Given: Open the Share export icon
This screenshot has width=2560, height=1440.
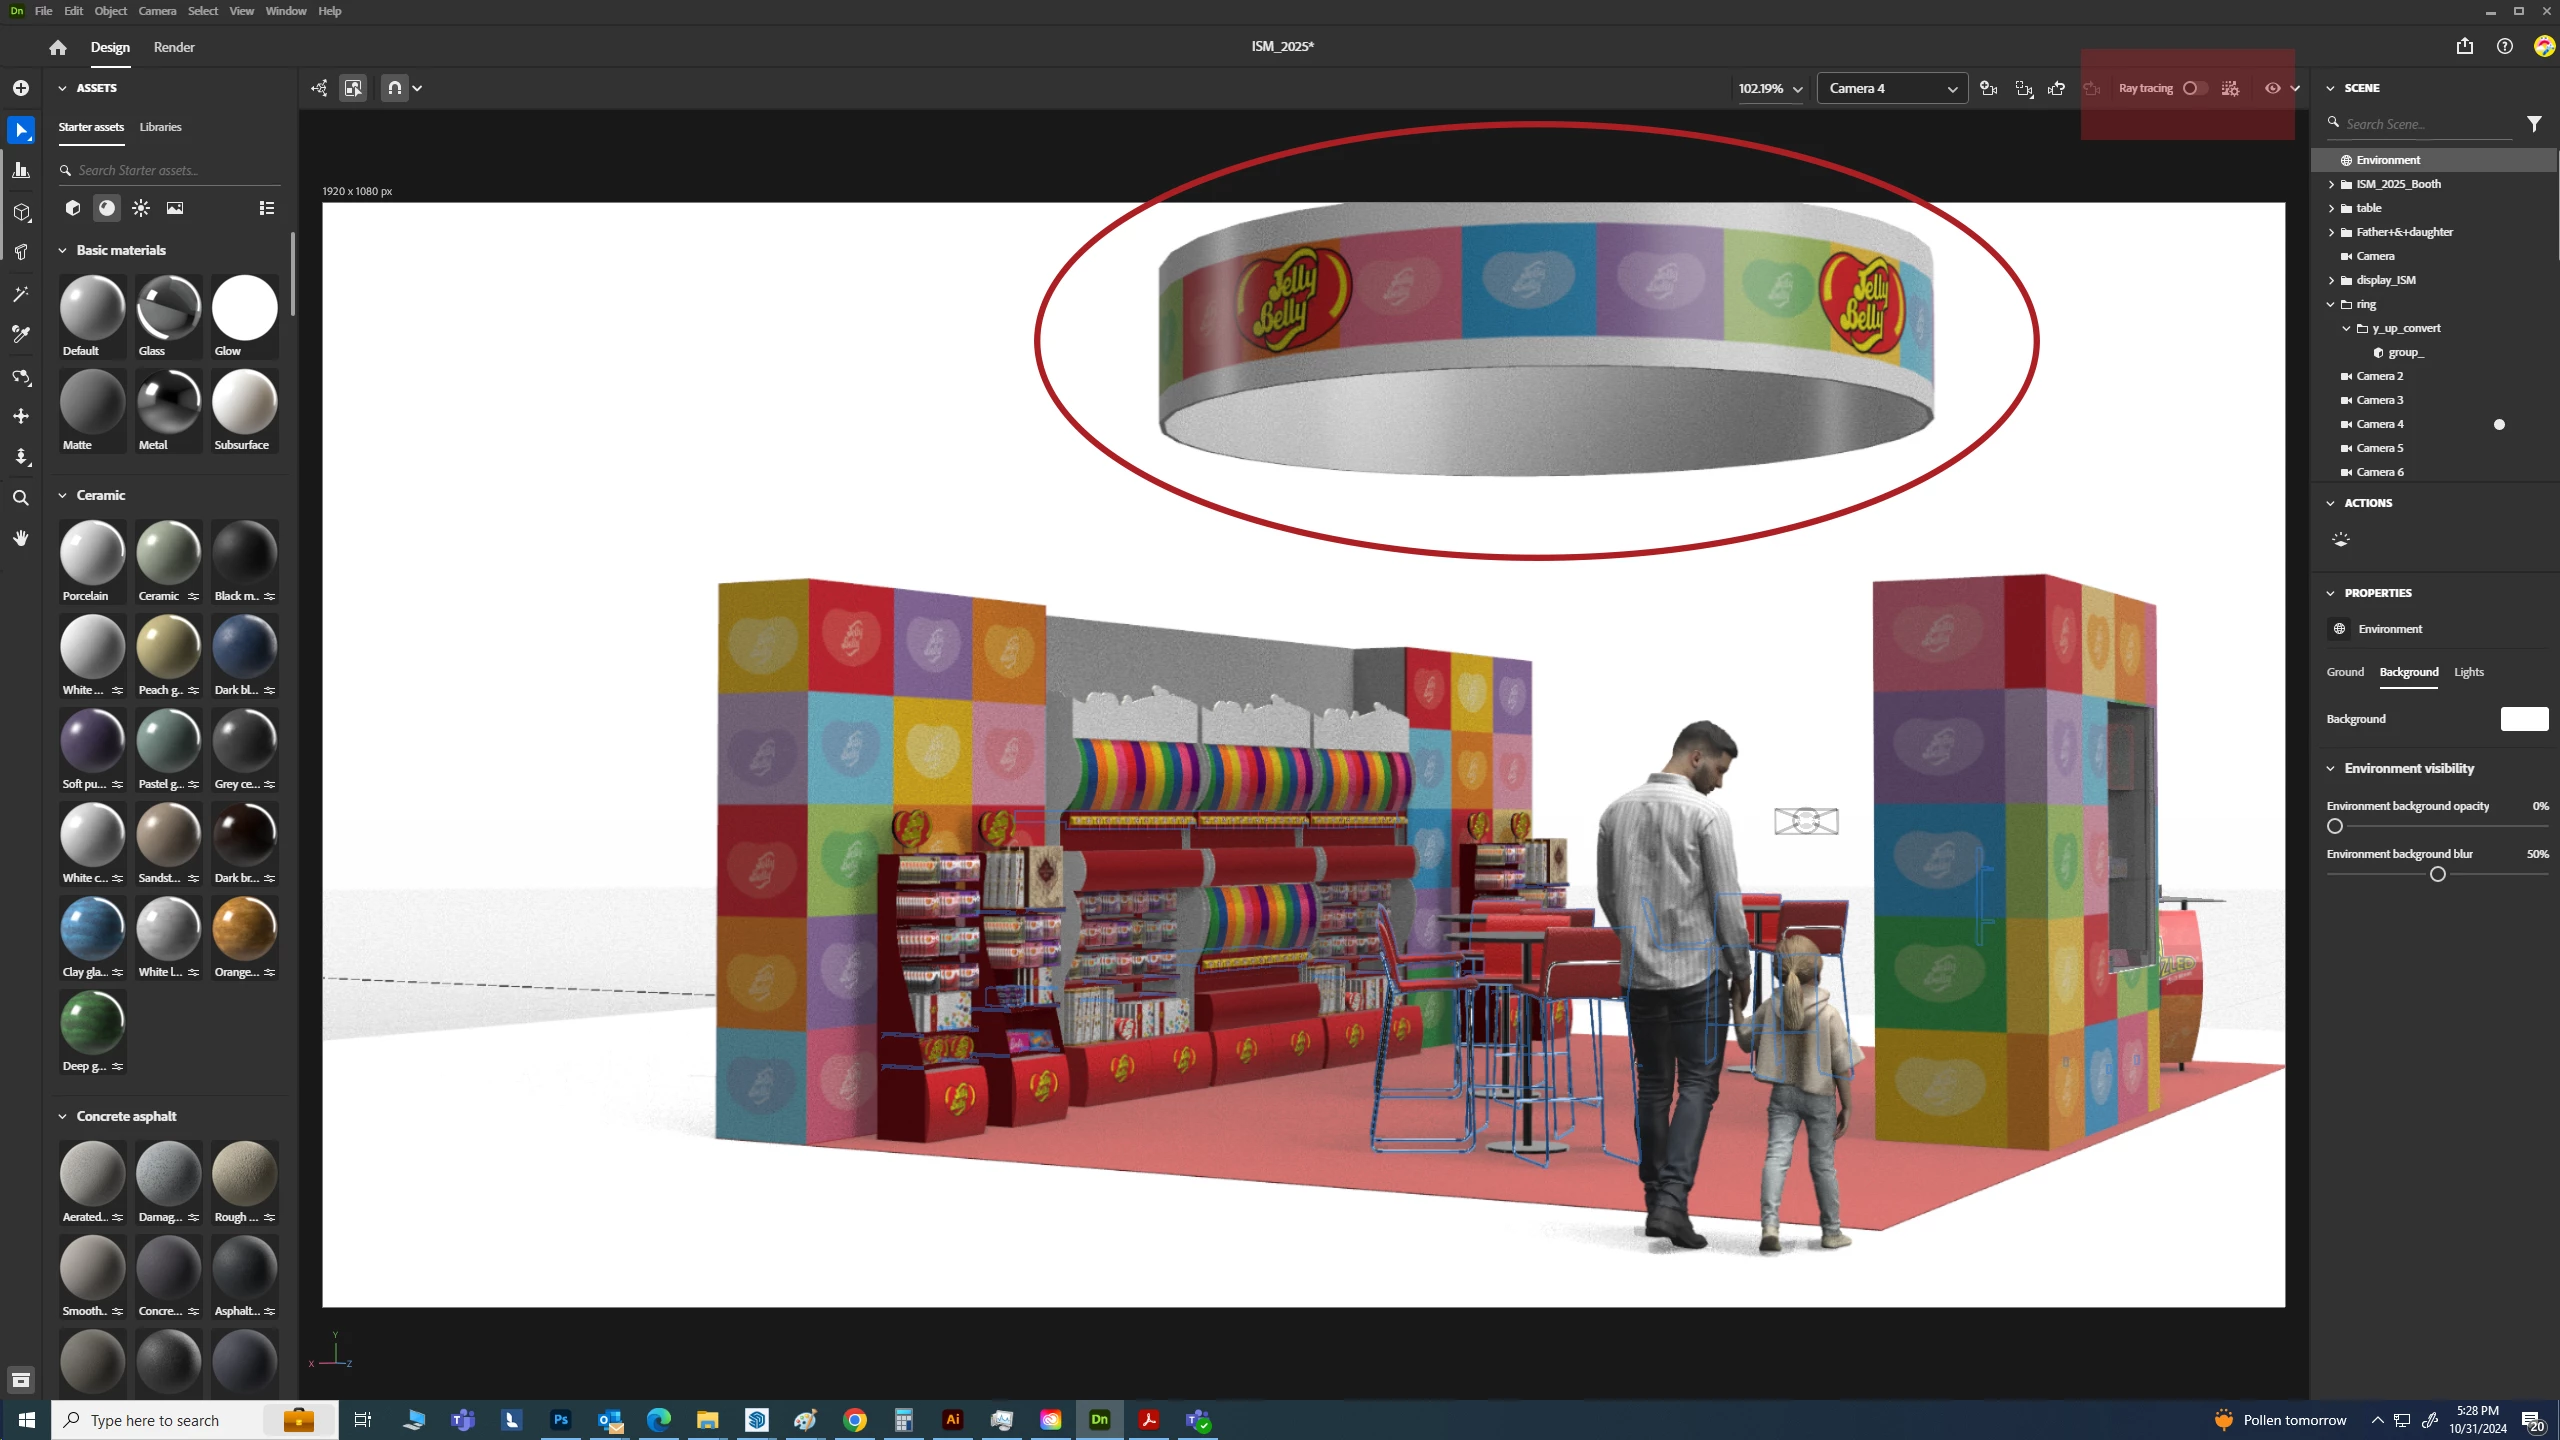Looking at the screenshot, I should [2464, 47].
